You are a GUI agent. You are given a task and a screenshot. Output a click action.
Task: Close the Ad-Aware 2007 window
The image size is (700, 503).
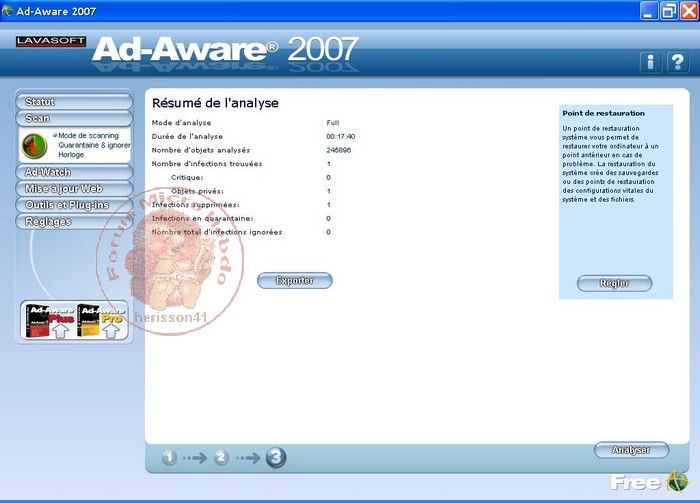point(689,11)
